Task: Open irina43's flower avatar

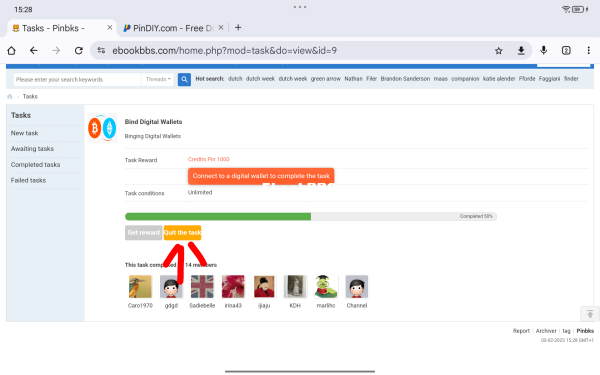Action: 233,286
